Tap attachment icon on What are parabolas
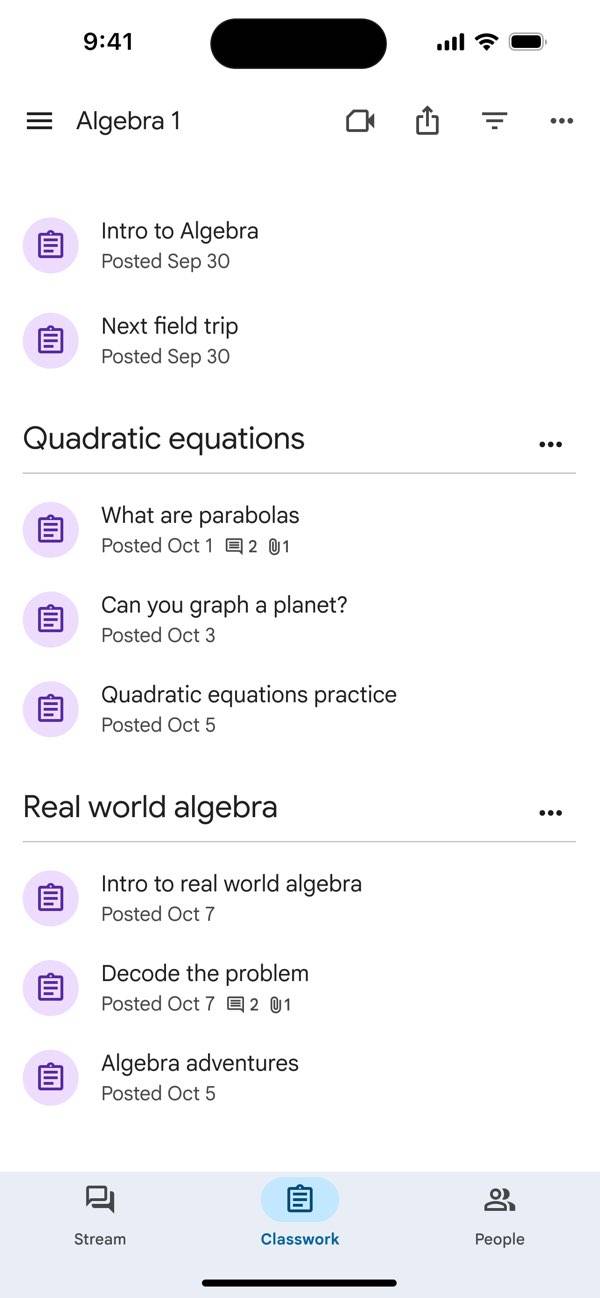This screenshot has width=600, height=1298. [x=275, y=547]
